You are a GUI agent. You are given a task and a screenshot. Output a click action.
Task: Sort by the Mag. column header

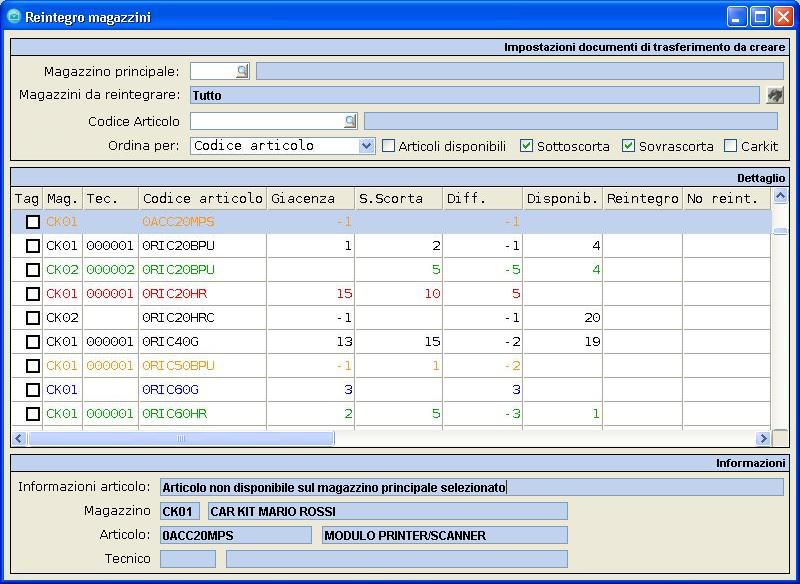[x=63, y=198]
